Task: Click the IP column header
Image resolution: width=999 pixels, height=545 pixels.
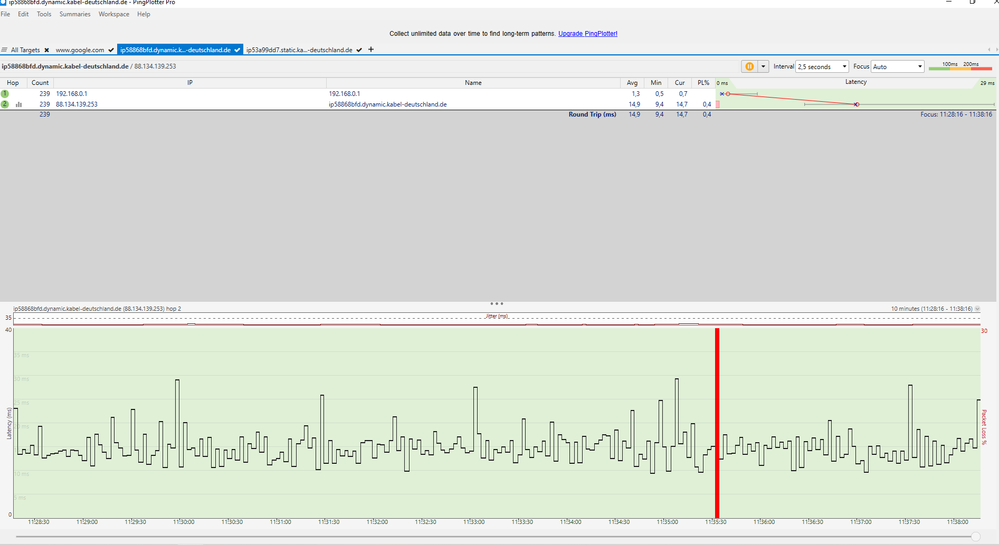Action: [x=190, y=83]
